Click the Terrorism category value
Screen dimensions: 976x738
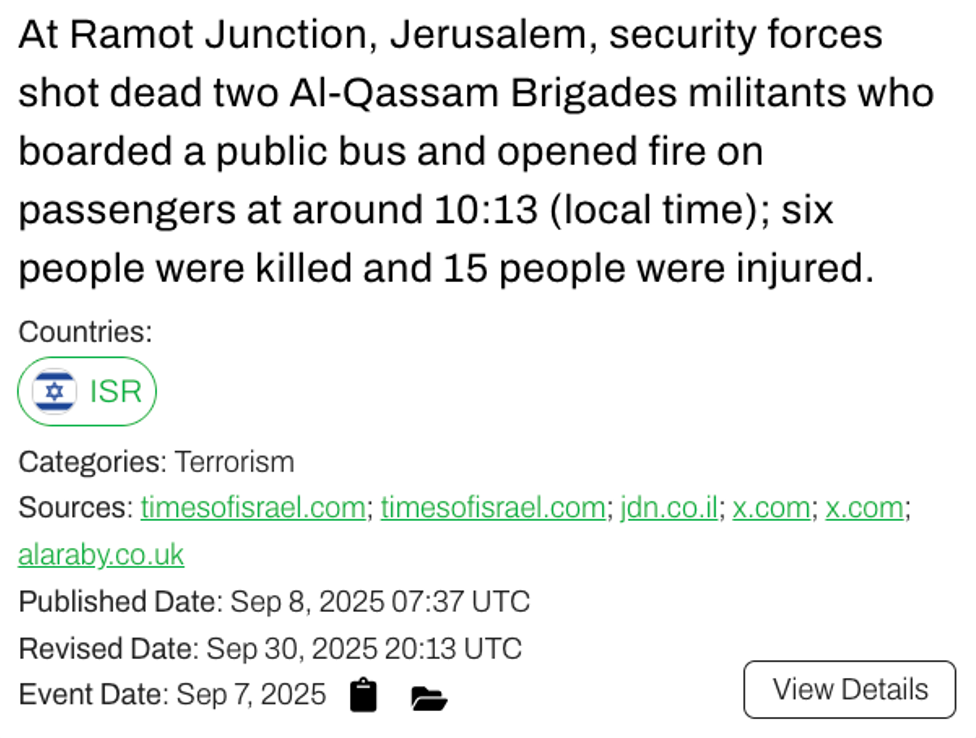coord(235,462)
